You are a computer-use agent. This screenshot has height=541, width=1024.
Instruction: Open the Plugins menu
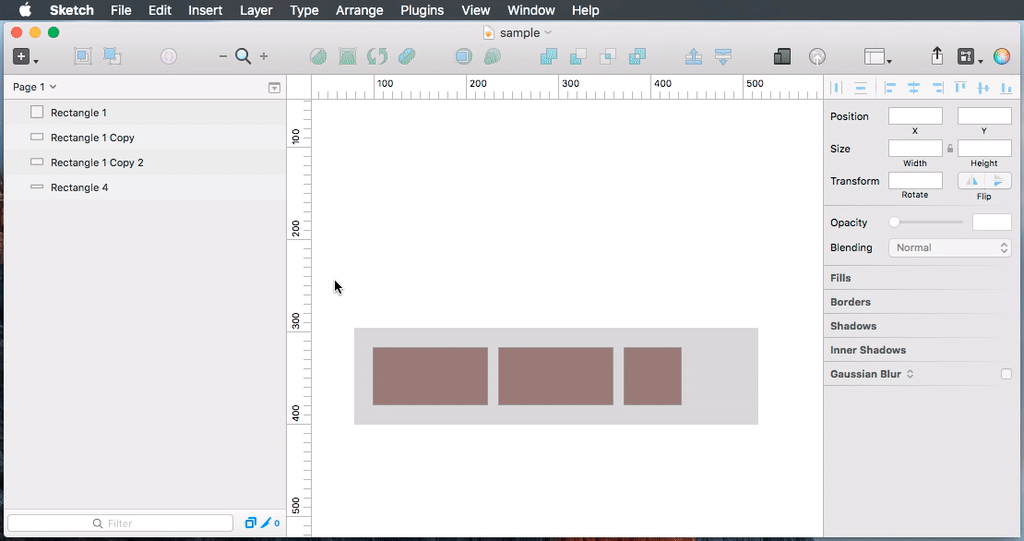click(x=422, y=10)
